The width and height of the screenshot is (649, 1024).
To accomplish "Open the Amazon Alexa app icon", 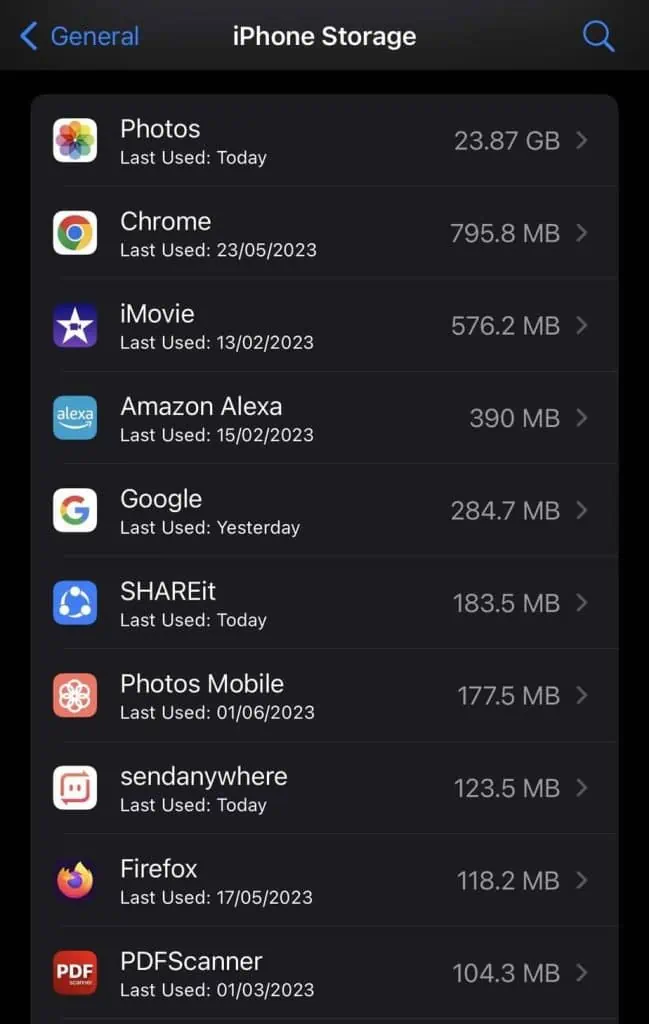I will [74, 417].
